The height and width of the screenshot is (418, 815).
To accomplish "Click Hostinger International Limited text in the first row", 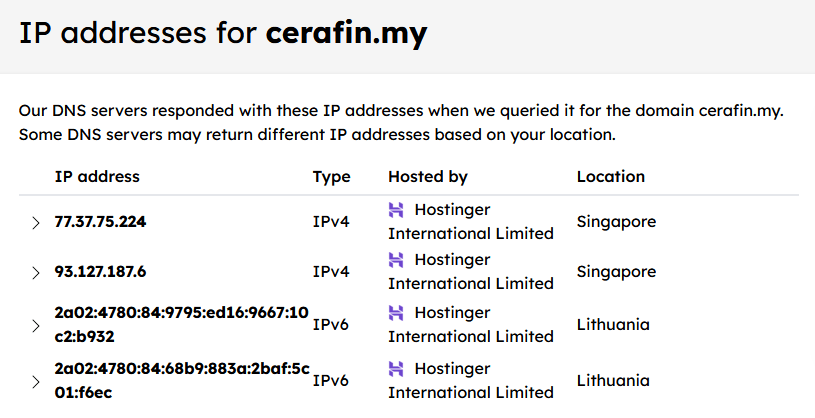I will 470,234.
